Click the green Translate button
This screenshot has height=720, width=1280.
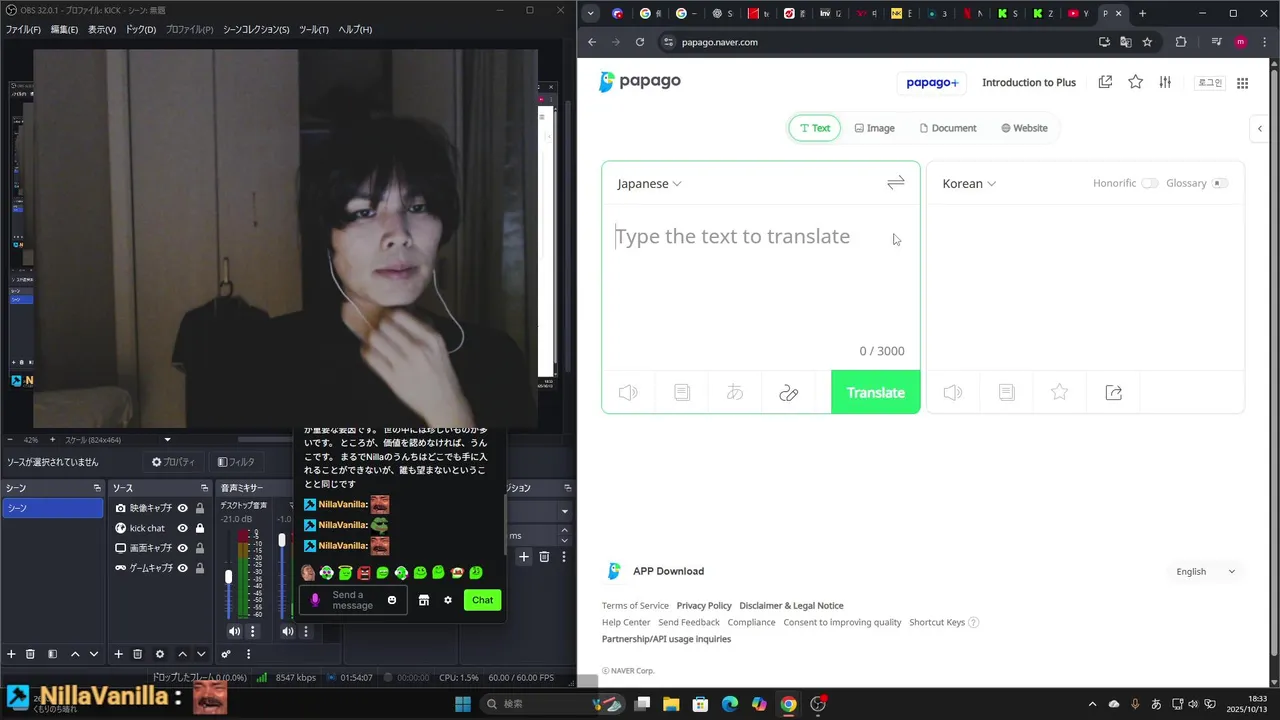tap(875, 392)
